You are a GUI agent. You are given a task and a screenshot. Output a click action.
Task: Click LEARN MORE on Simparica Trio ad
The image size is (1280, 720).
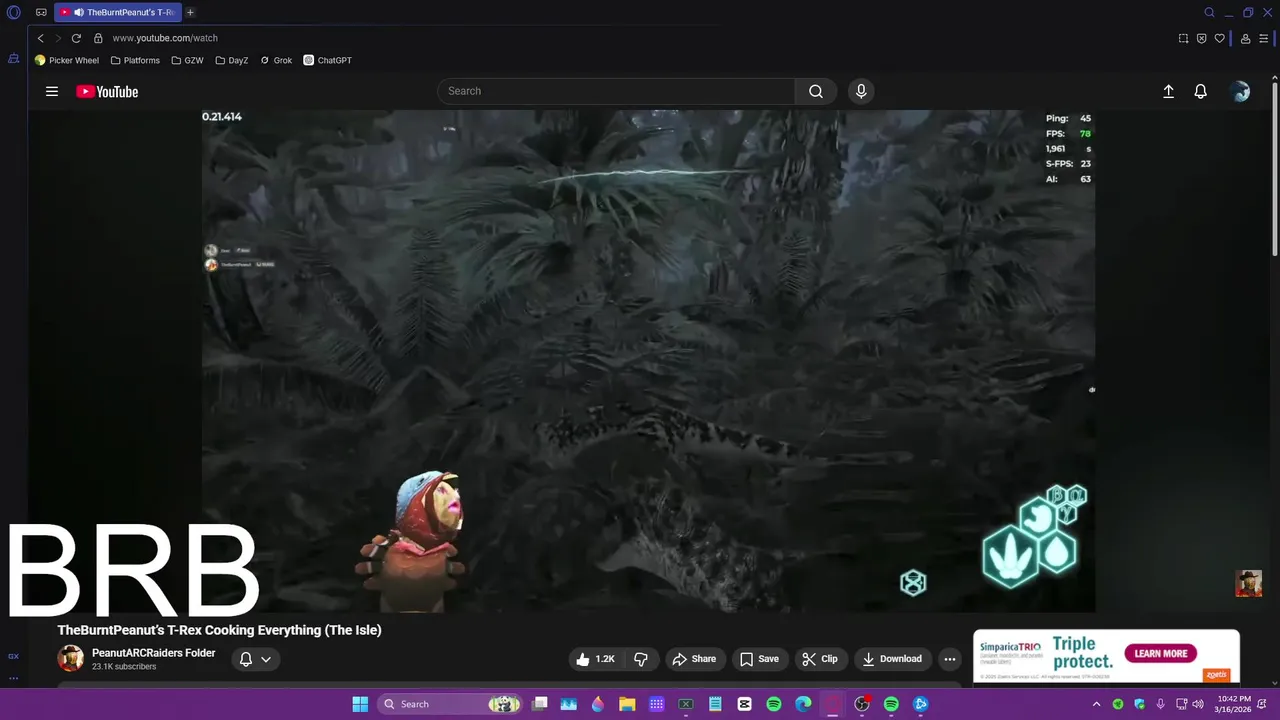(x=1161, y=653)
